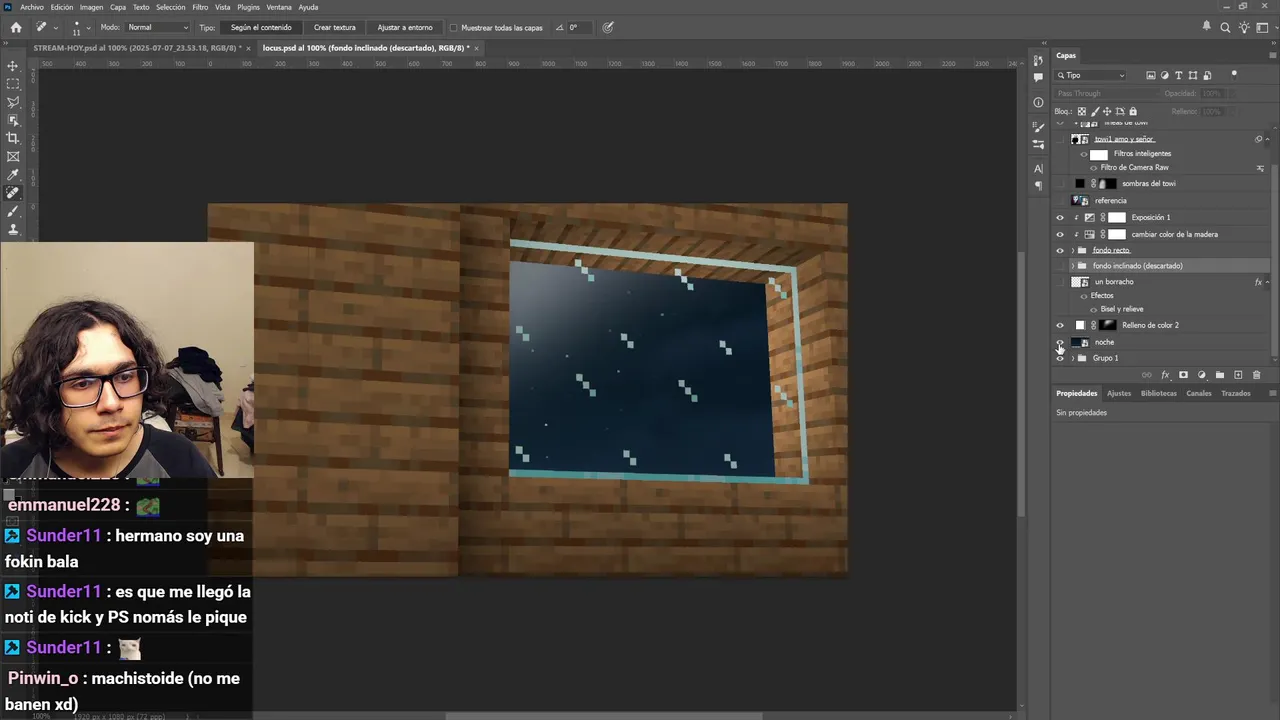The width and height of the screenshot is (1280, 720).
Task: Enable Muestrear todas las capas checkbox
Action: click(453, 28)
